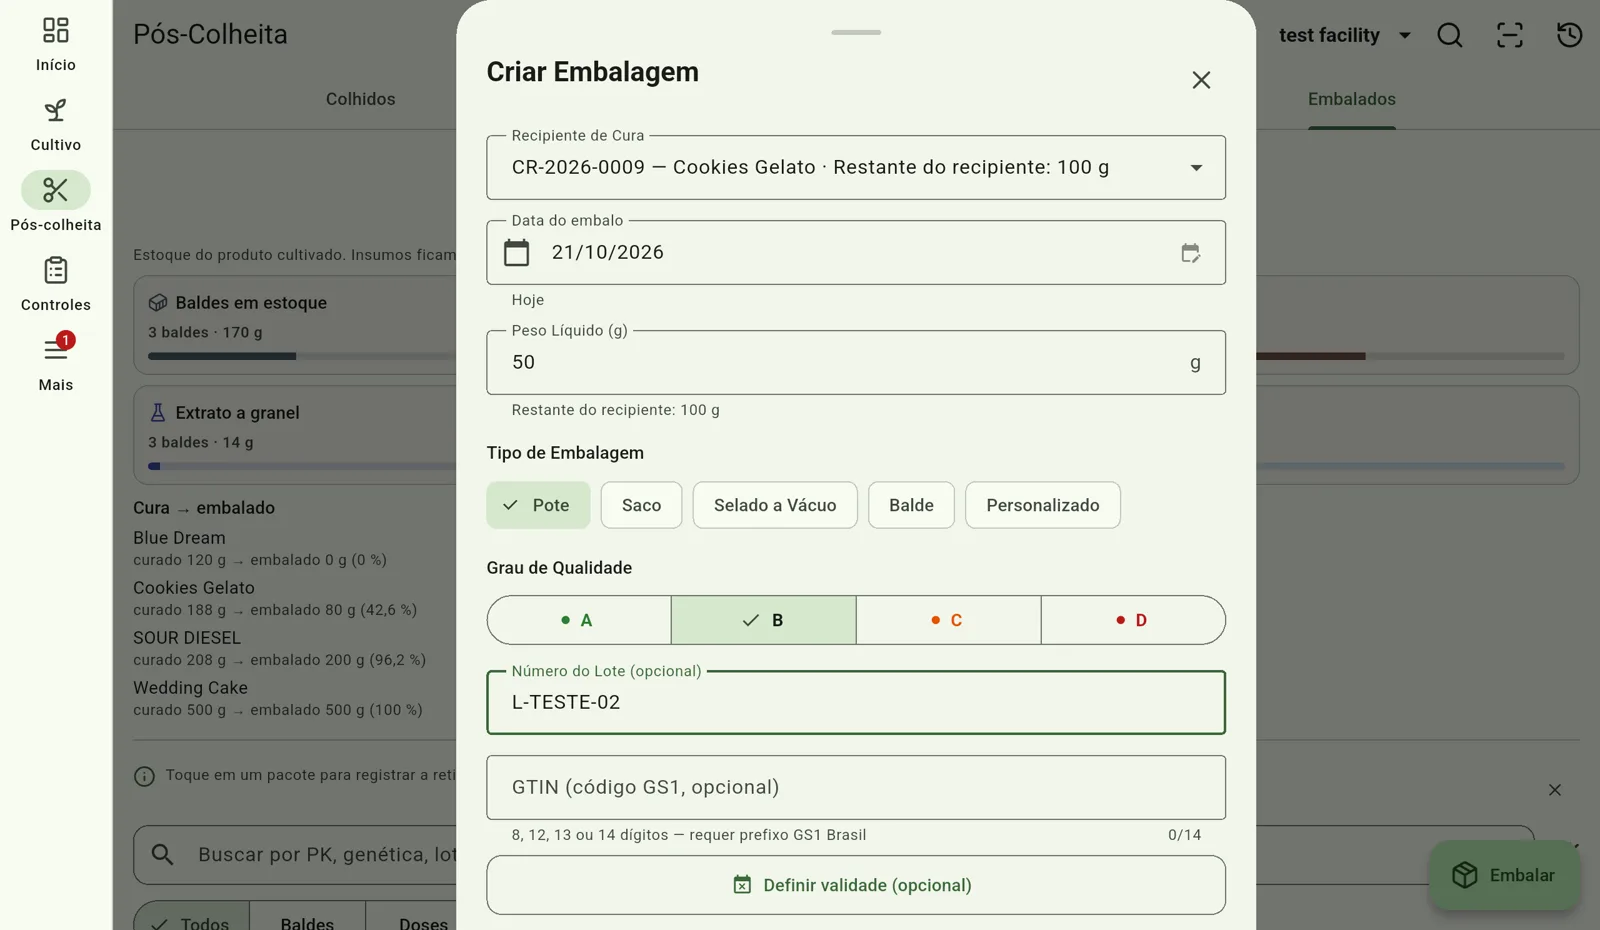
Task: Choose the Saco packaging type
Action: (x=641, y=505)
